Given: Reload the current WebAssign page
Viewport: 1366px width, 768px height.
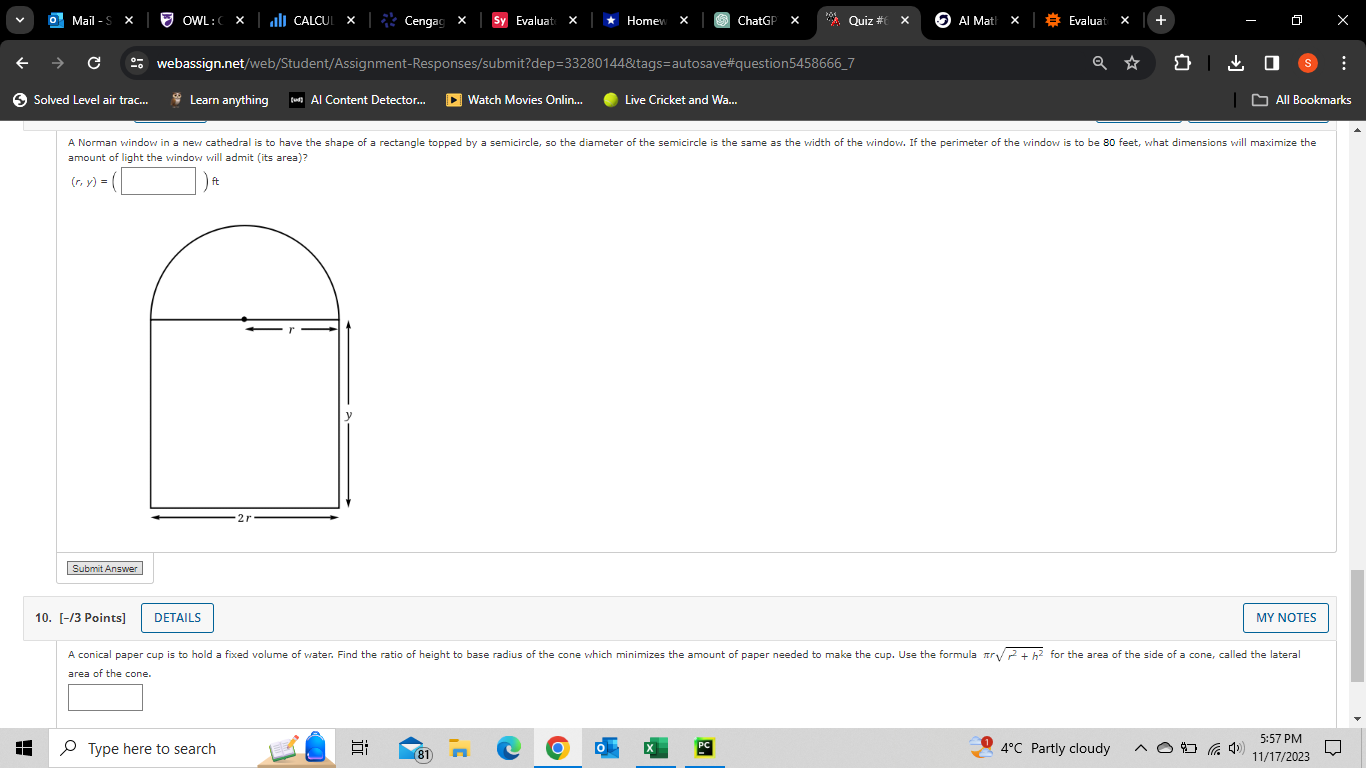Looking at the screenshot, I should [95, 62].
